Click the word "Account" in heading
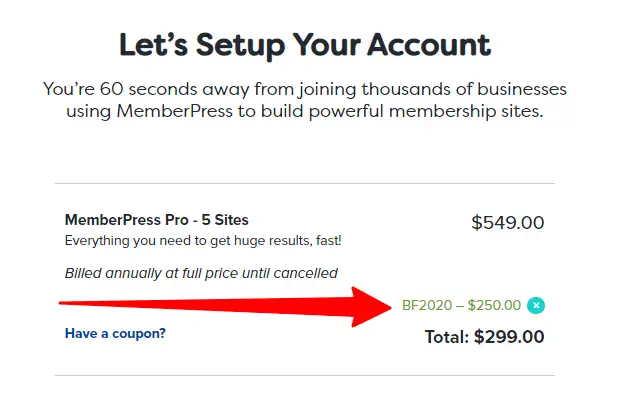633x409 pixels. click(x=429, y=45)
